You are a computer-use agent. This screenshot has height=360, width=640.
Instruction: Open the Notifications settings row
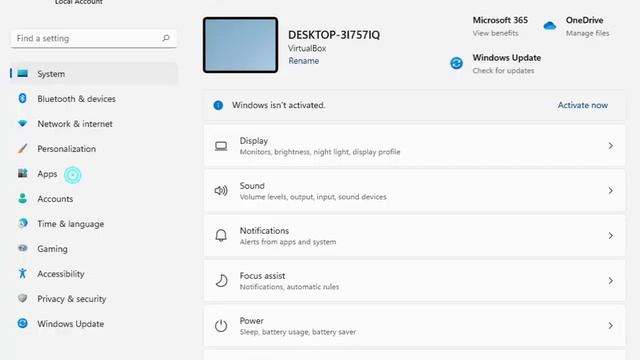(414, 236)
